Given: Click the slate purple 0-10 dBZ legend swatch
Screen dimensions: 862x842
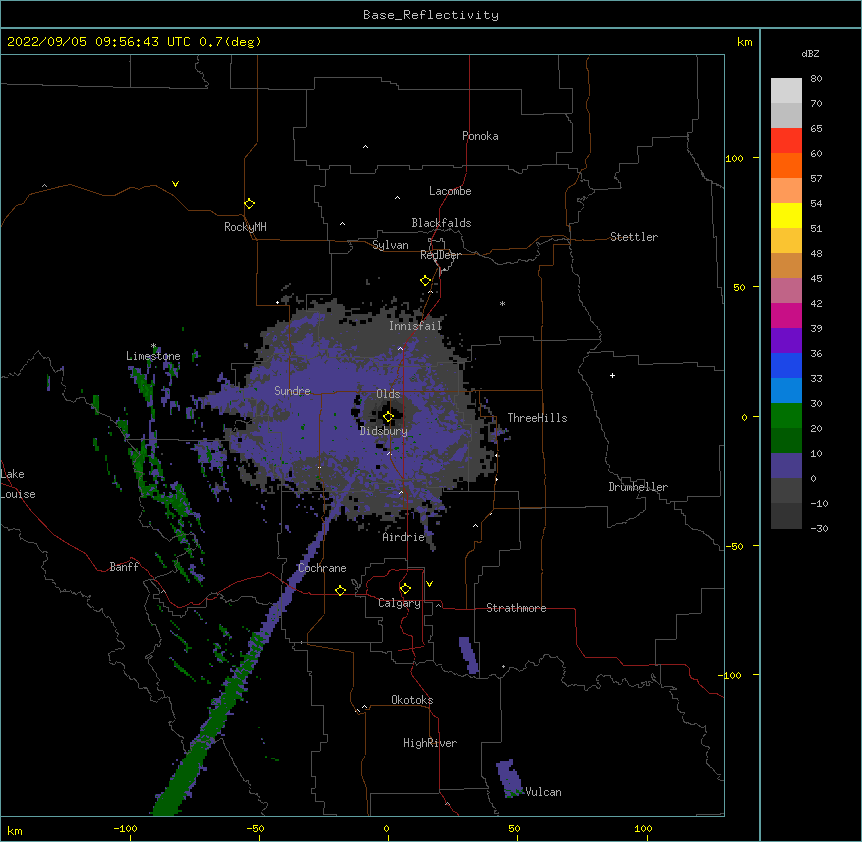Looking at the screenshot, I should pyautogui.click(x=786, y=466).
